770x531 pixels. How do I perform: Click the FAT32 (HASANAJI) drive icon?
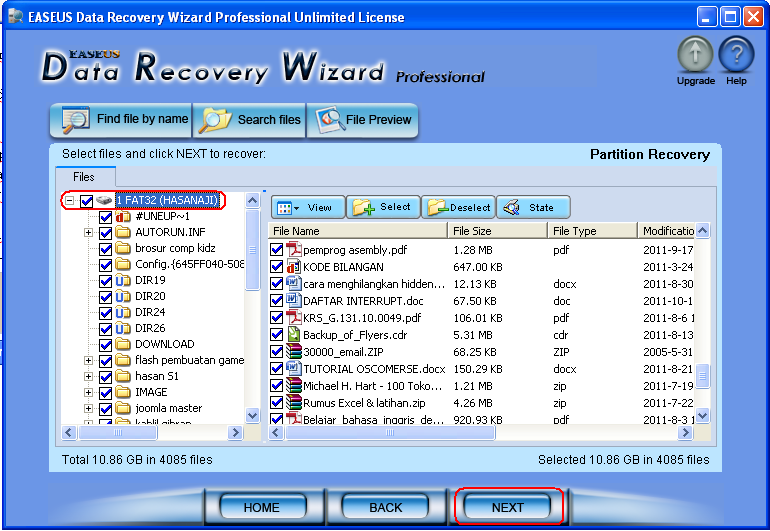(104, 200)
